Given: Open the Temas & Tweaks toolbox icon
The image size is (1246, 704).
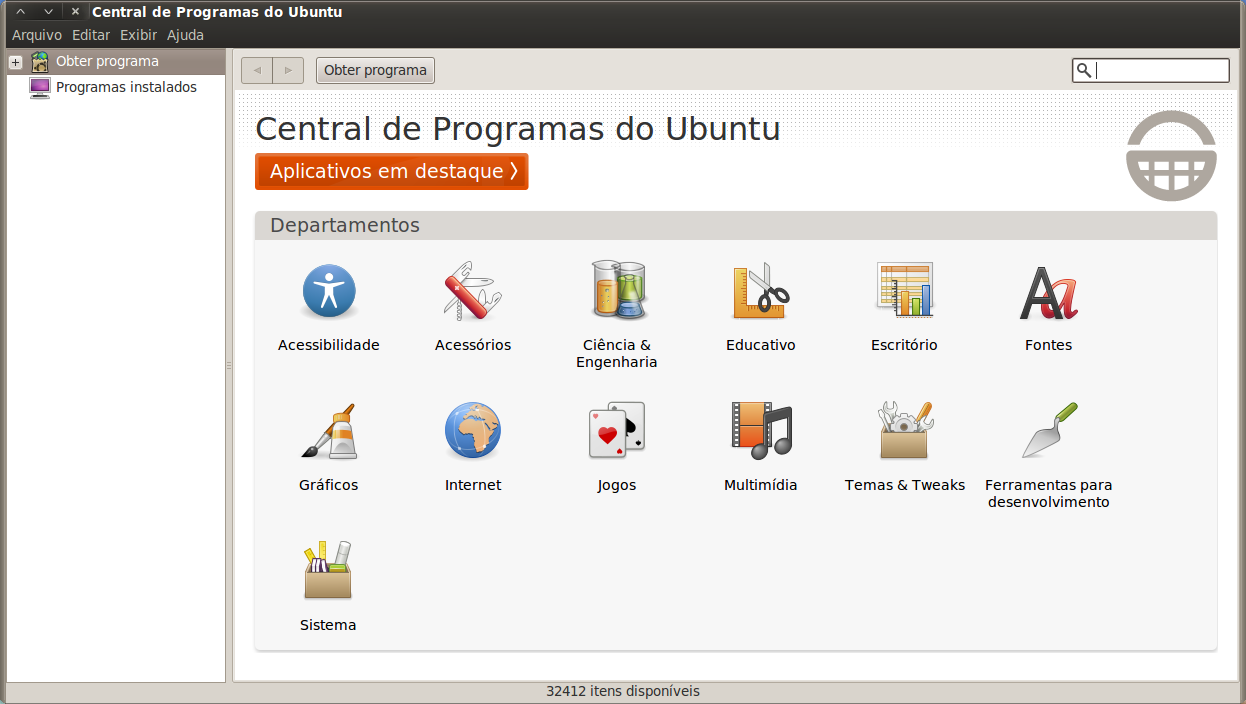Looking at the screenshot, I should coord(905,431).
